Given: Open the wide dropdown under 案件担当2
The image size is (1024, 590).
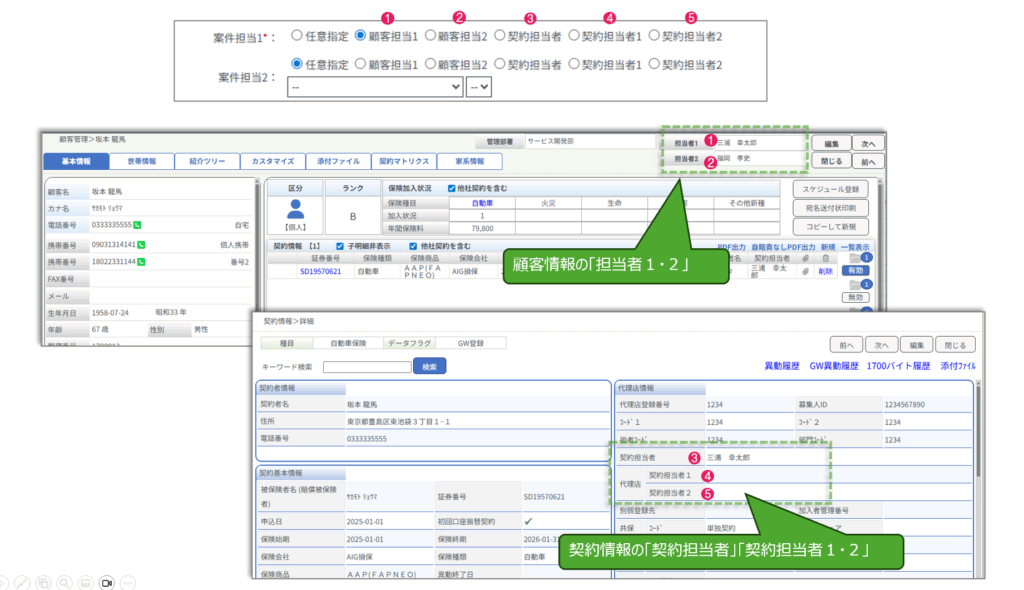Looking at the screenshot, I should point(375,87).
